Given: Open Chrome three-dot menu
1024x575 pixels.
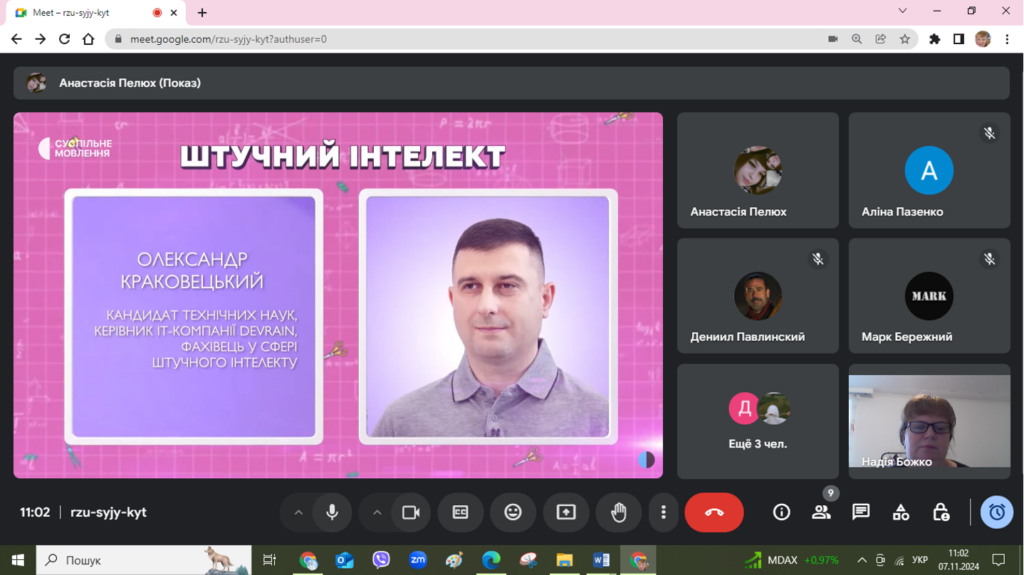Looking at the screenshot, I should 1007,39.
